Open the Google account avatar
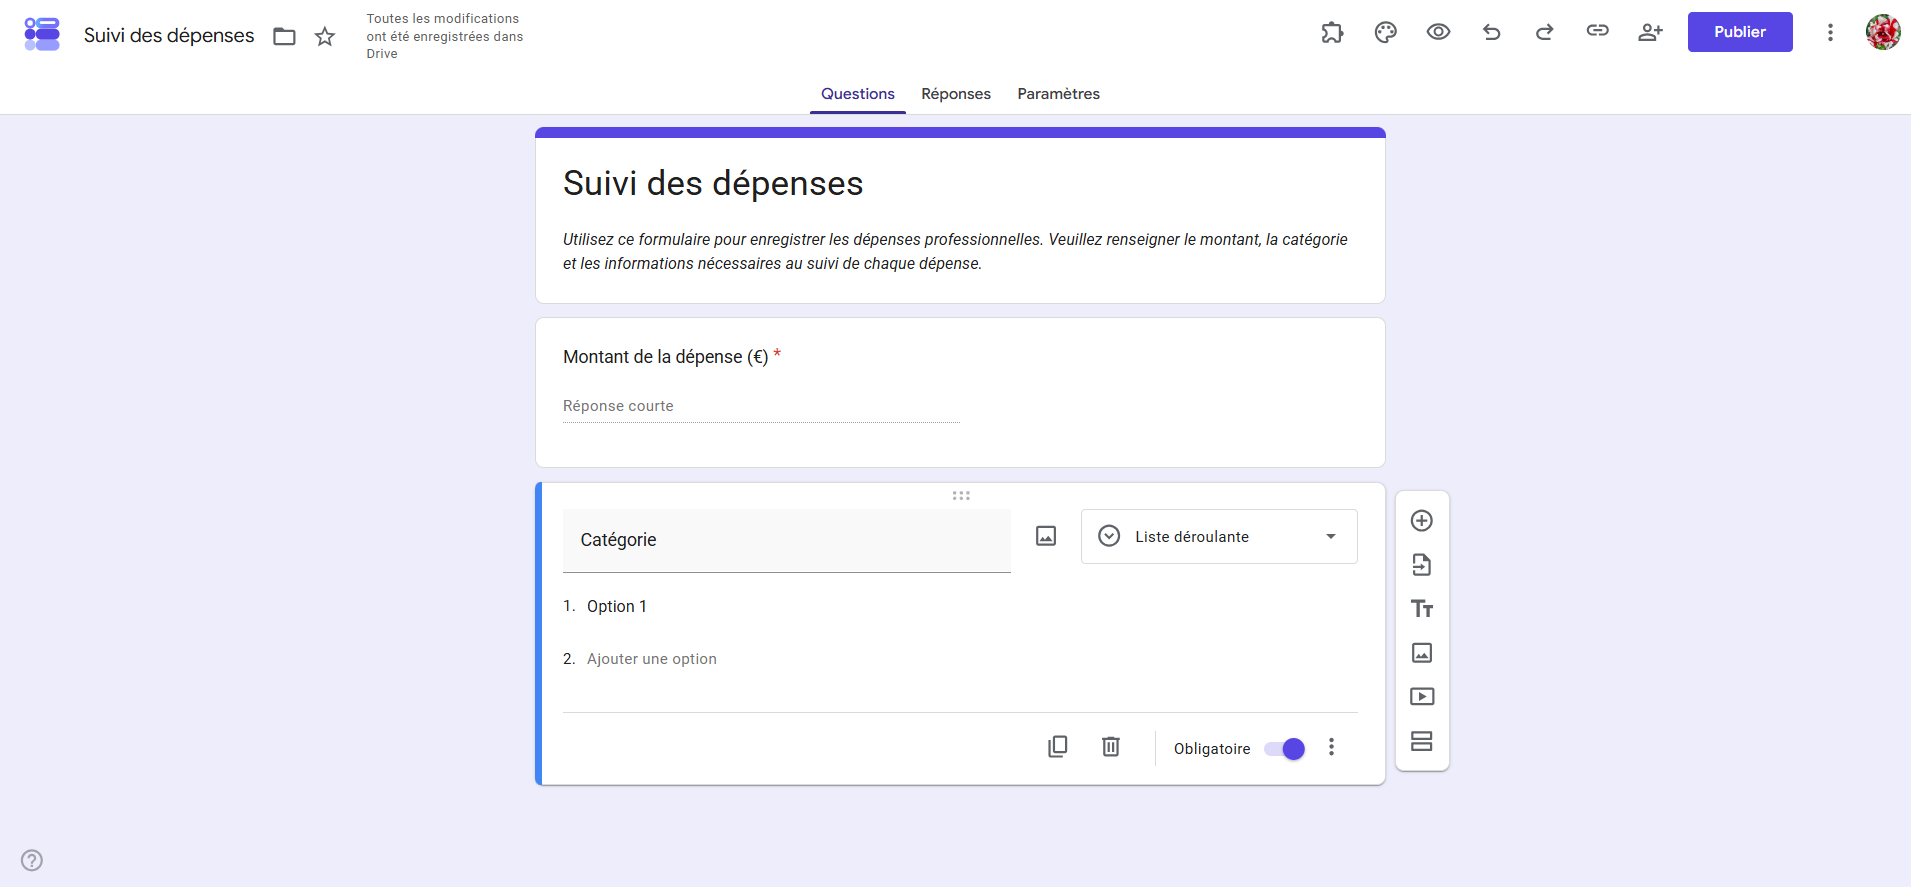The width and height of the screenshot is (1911, 887). (x=1883, y=32)
